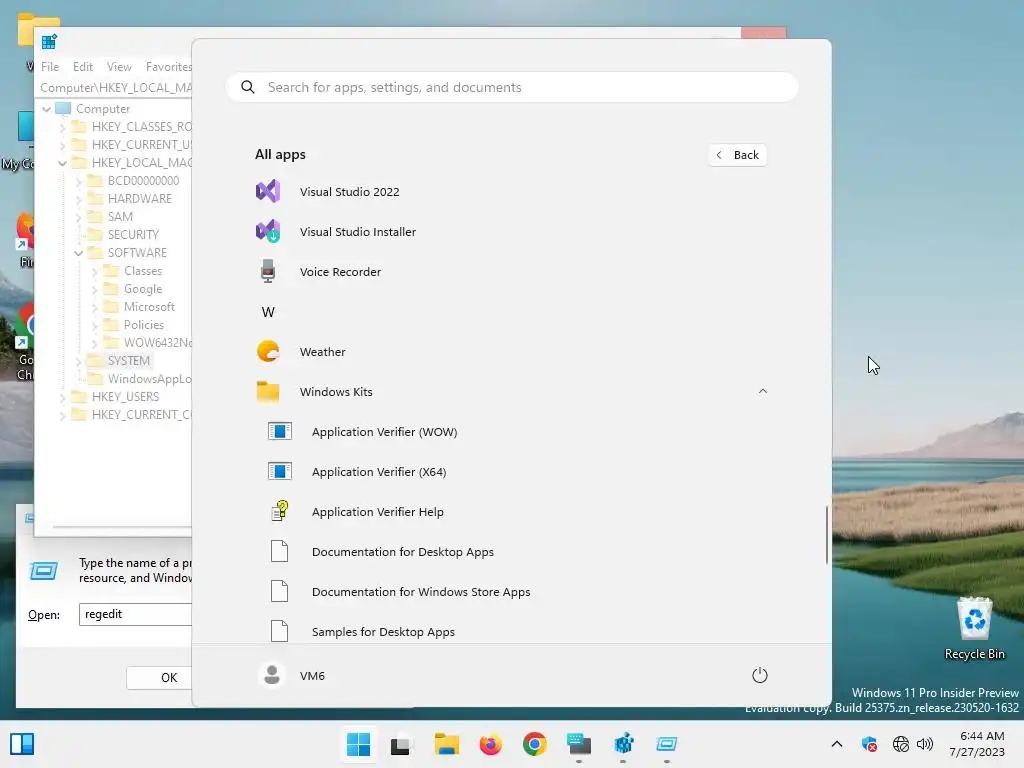The width and height of the screenshot is (1024, 768).
Task: Open the clock and date flyout
Action: [978, 744]
